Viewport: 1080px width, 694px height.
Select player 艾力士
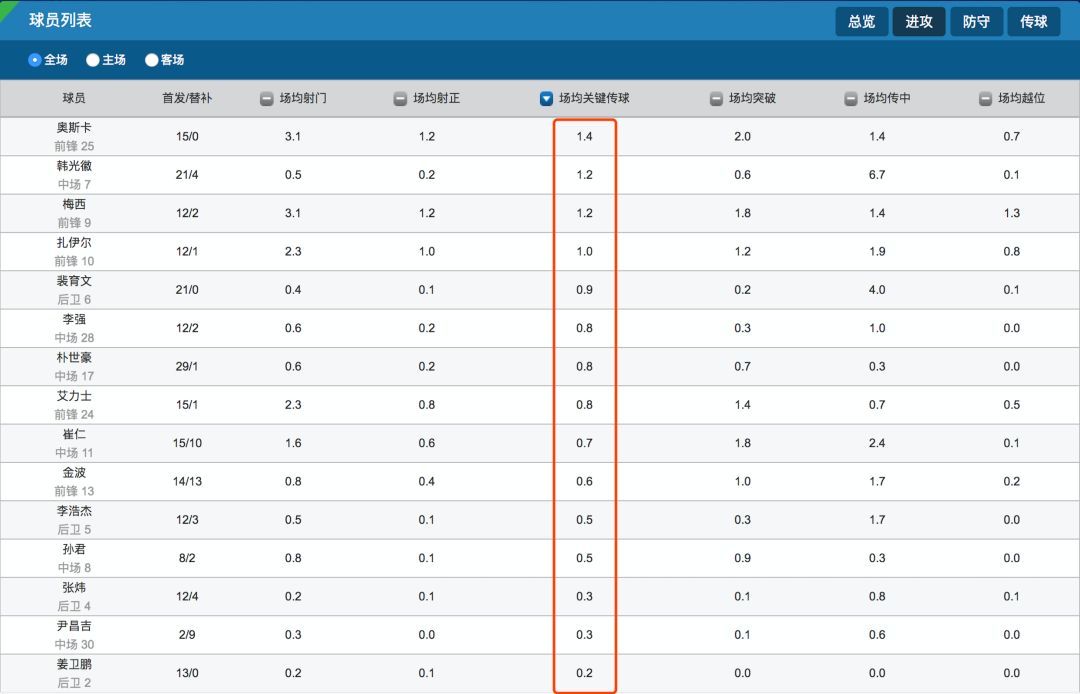click(x=74, y=396)
